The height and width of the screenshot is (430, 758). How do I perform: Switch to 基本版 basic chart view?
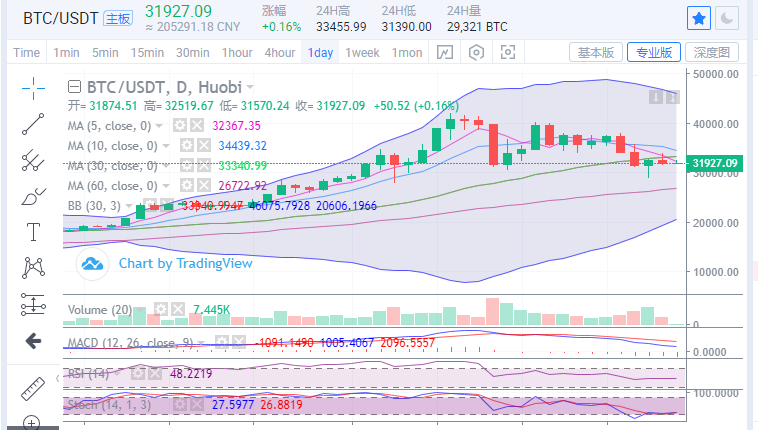pyautogui.click(x=596, y=52)
